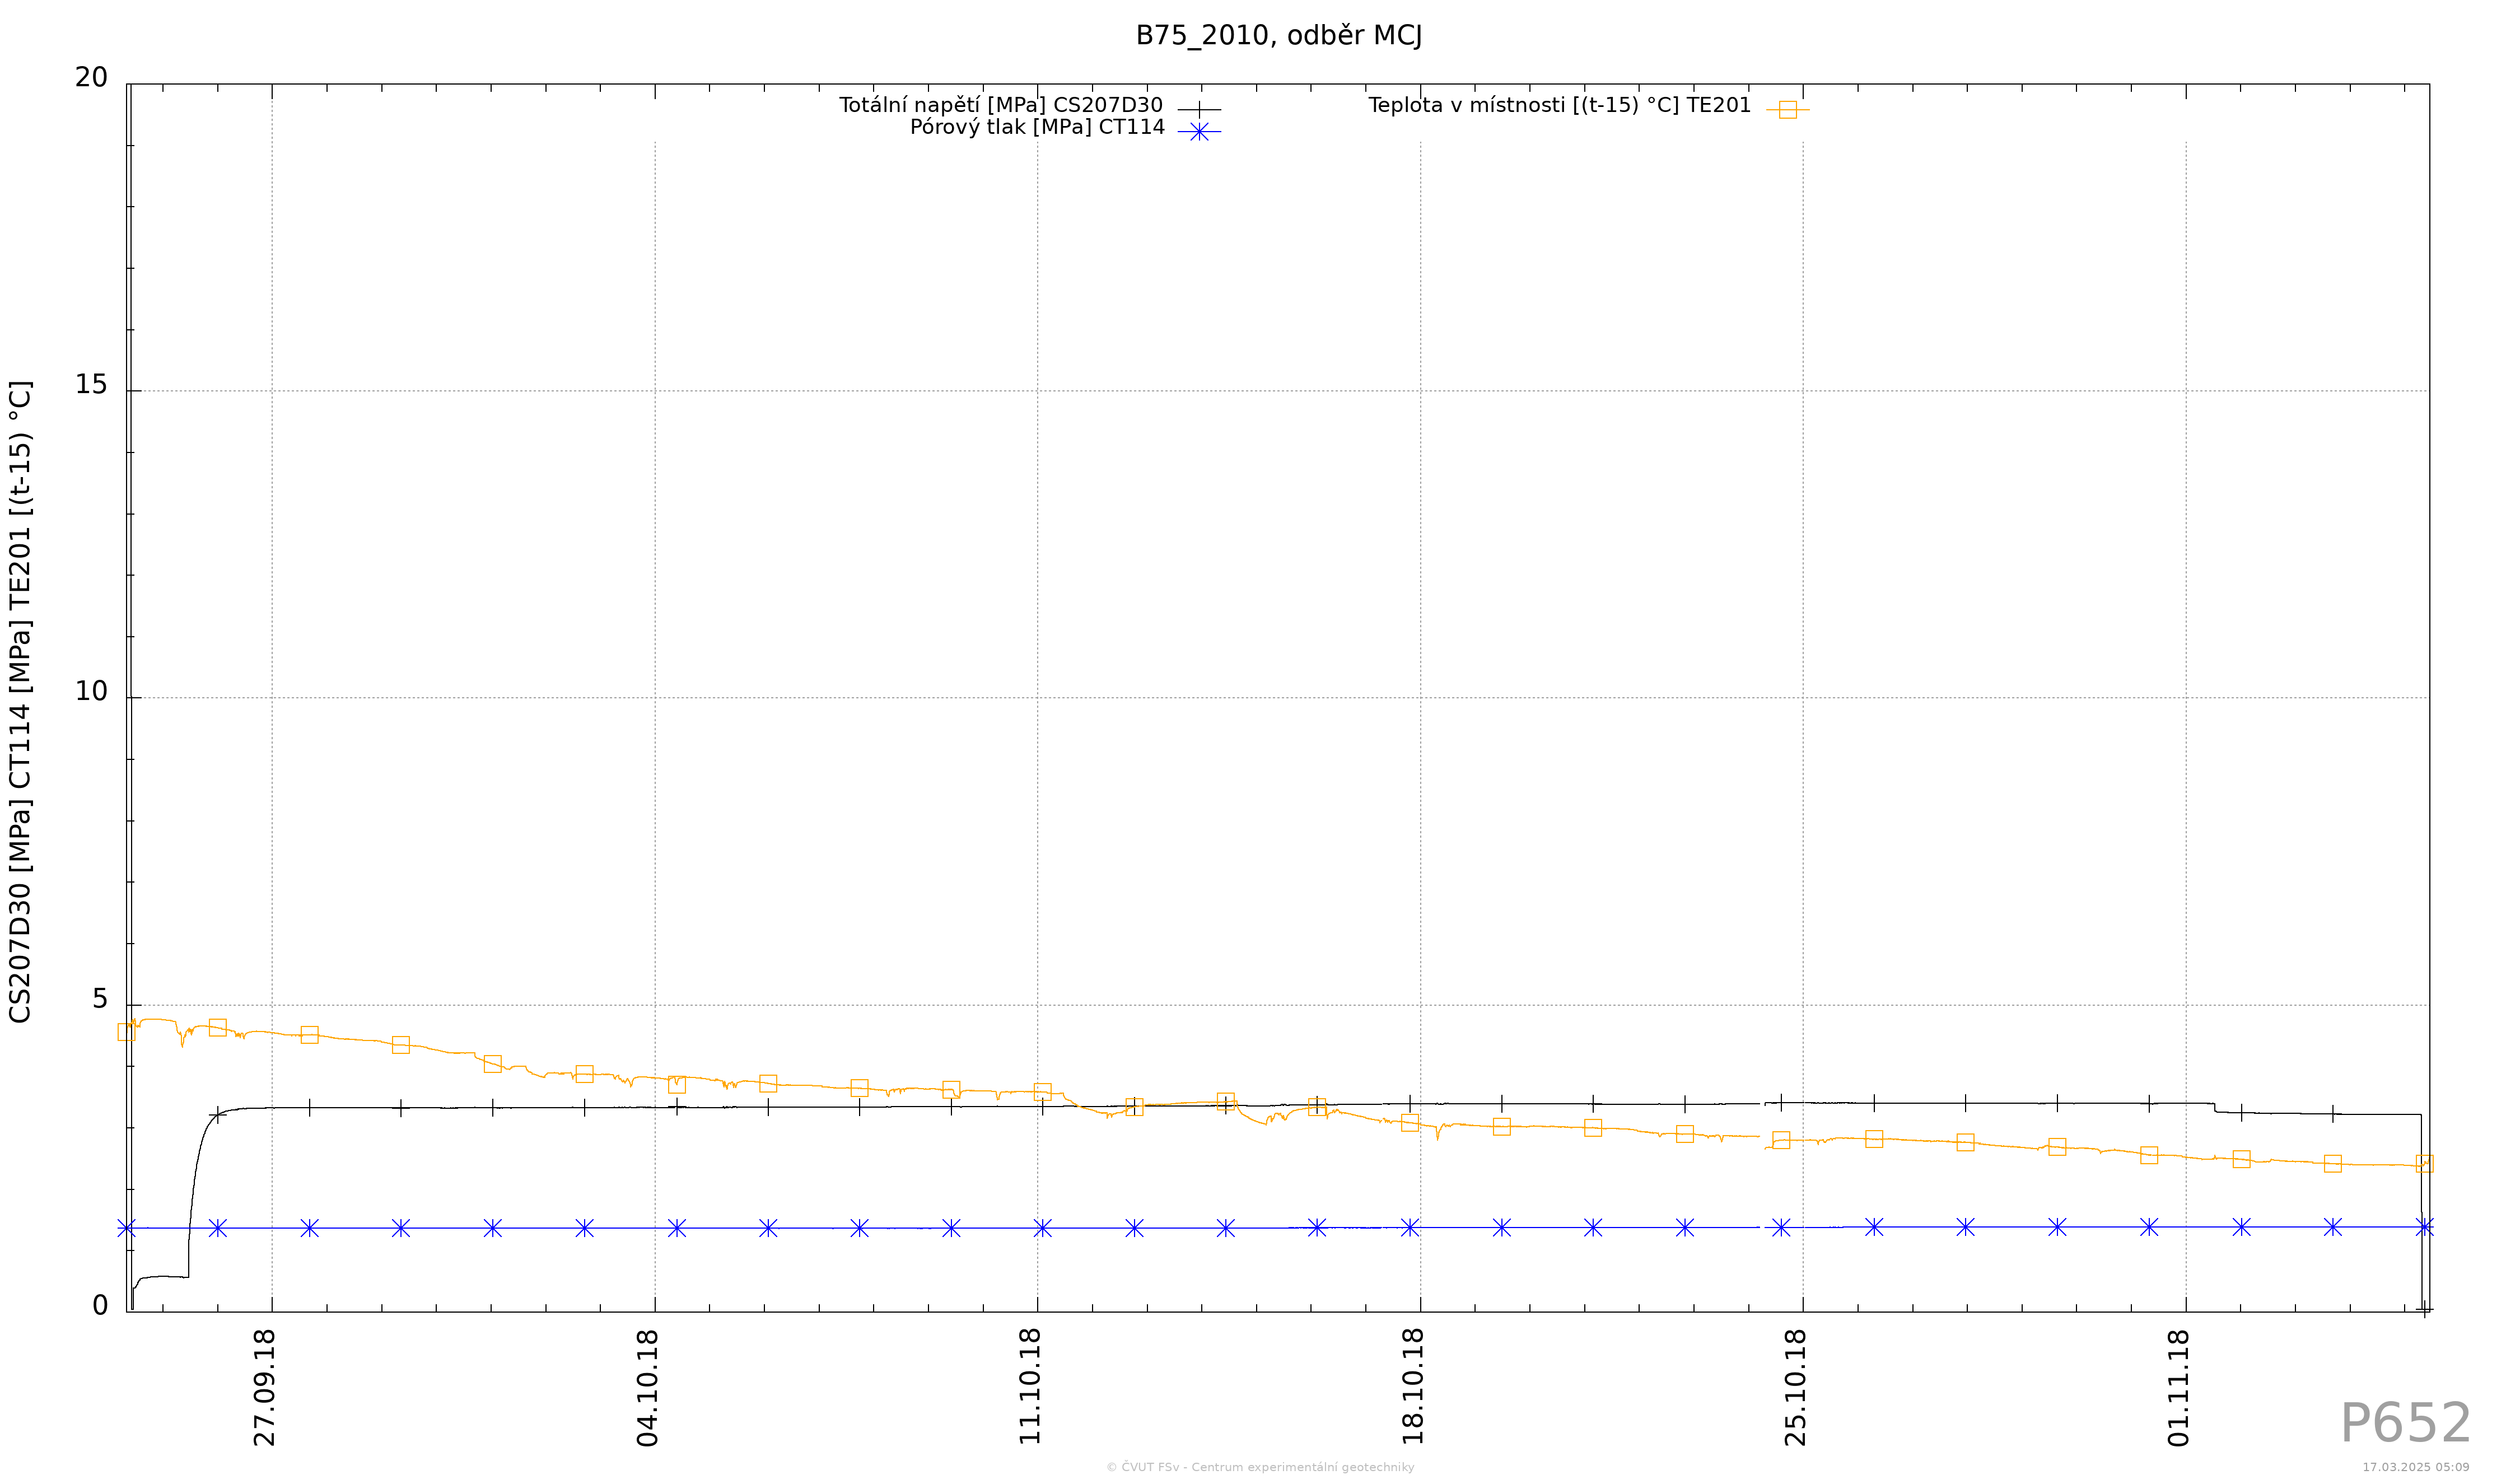
Task: Click legend entry "Totální napětí [MPa] CS207D30"
Action: (x=1000, y=105)
